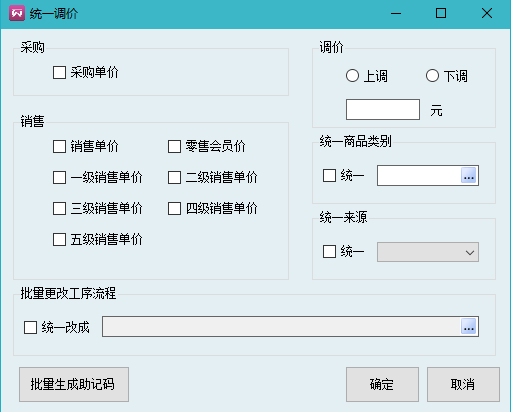Open the 工序流程 browse ellipsis button
The image size is (511, 412).
(x=469, y=327)
